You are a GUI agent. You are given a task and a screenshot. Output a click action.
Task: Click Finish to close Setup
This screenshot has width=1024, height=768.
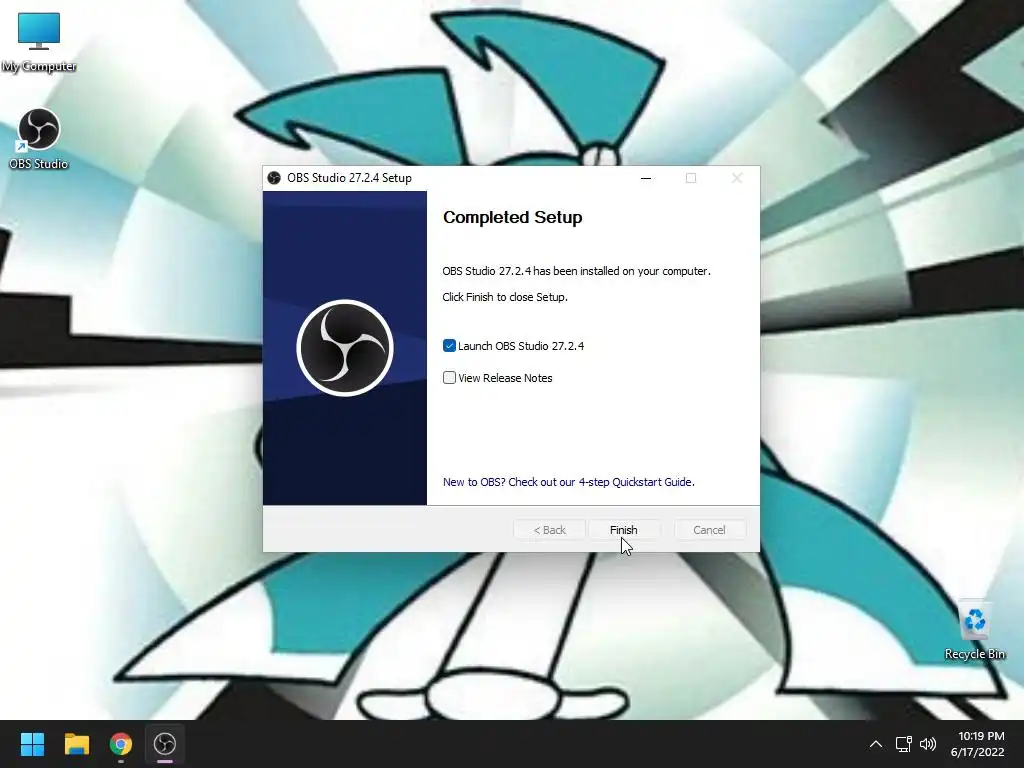(x=624, y=530)
